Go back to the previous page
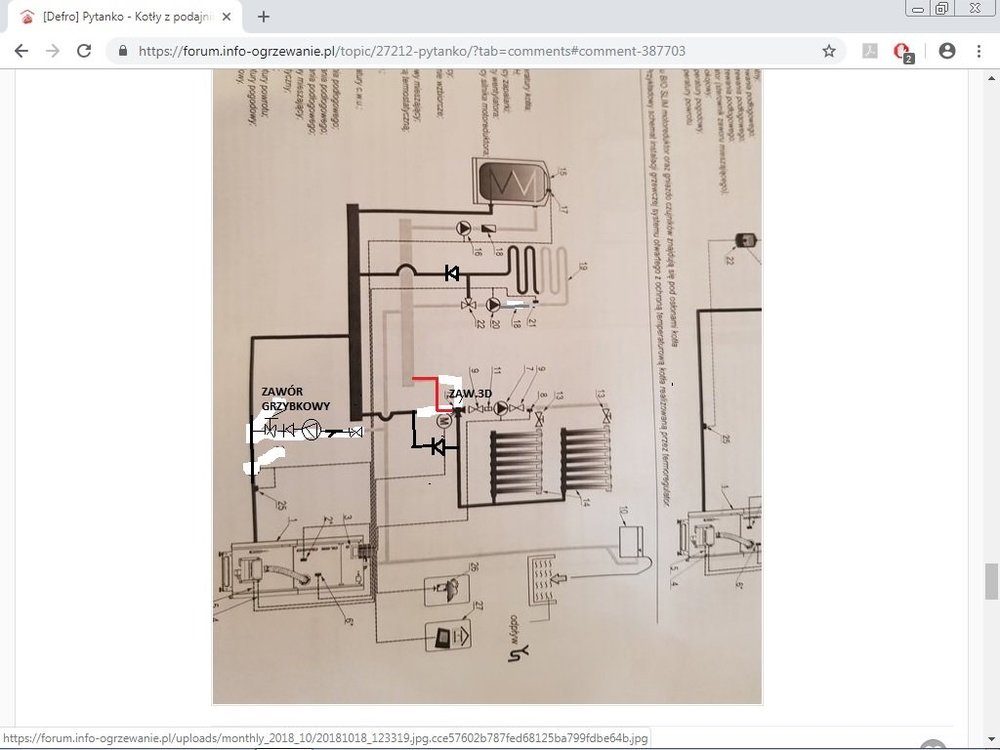The height and width of the screenshot is (750, 1000). (20, 51)
